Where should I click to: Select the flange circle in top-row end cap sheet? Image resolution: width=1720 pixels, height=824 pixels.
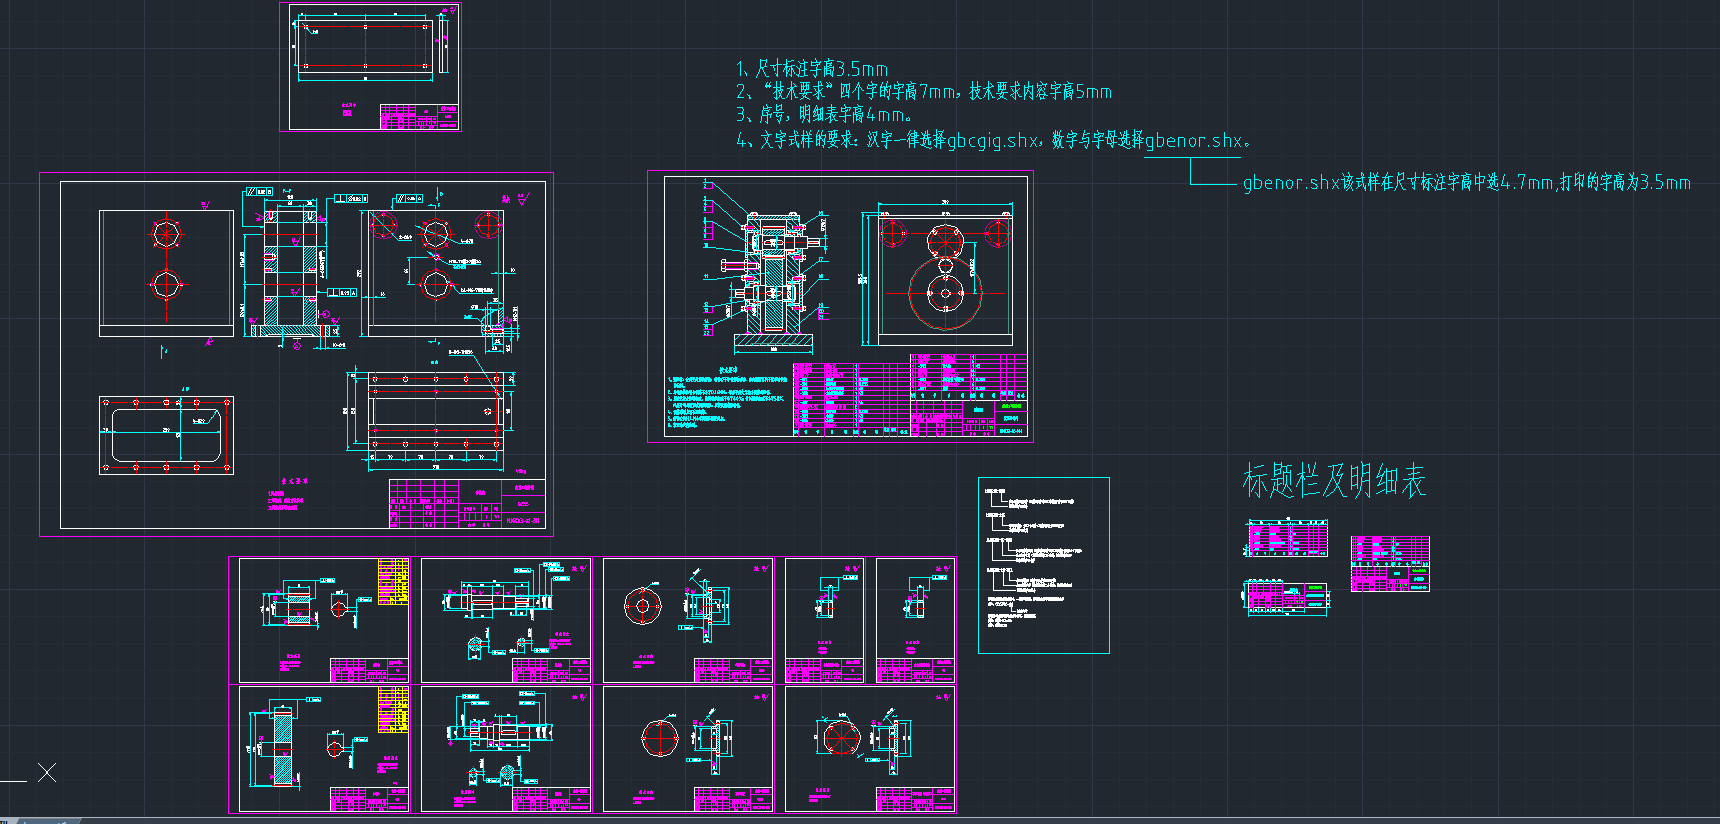coord(641,606)
